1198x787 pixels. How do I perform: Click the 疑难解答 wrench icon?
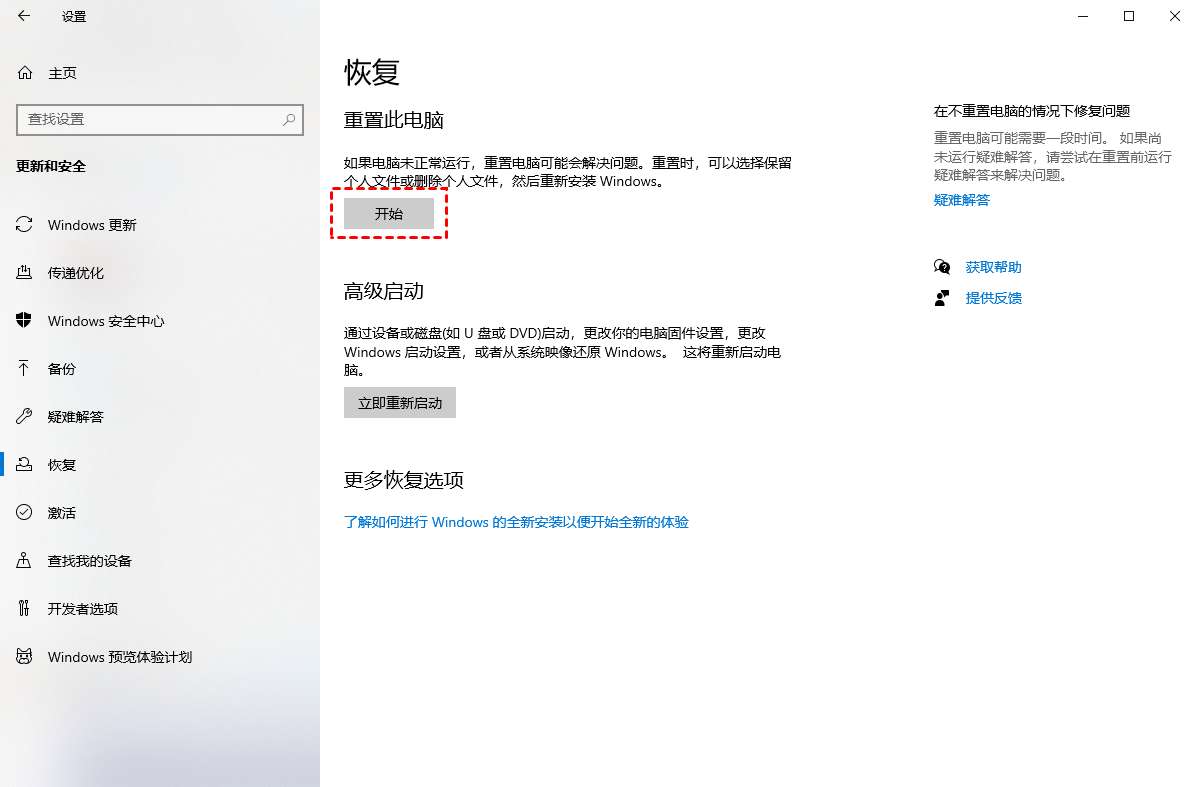(x=24, y=417)
